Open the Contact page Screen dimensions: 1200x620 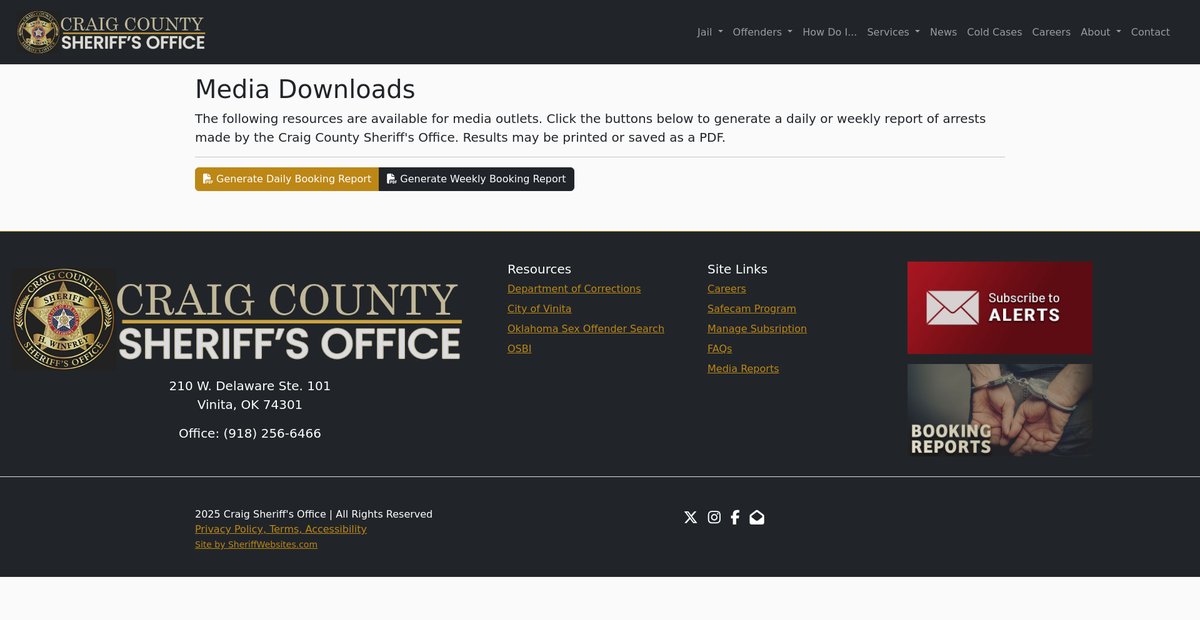pos(1150,32)
